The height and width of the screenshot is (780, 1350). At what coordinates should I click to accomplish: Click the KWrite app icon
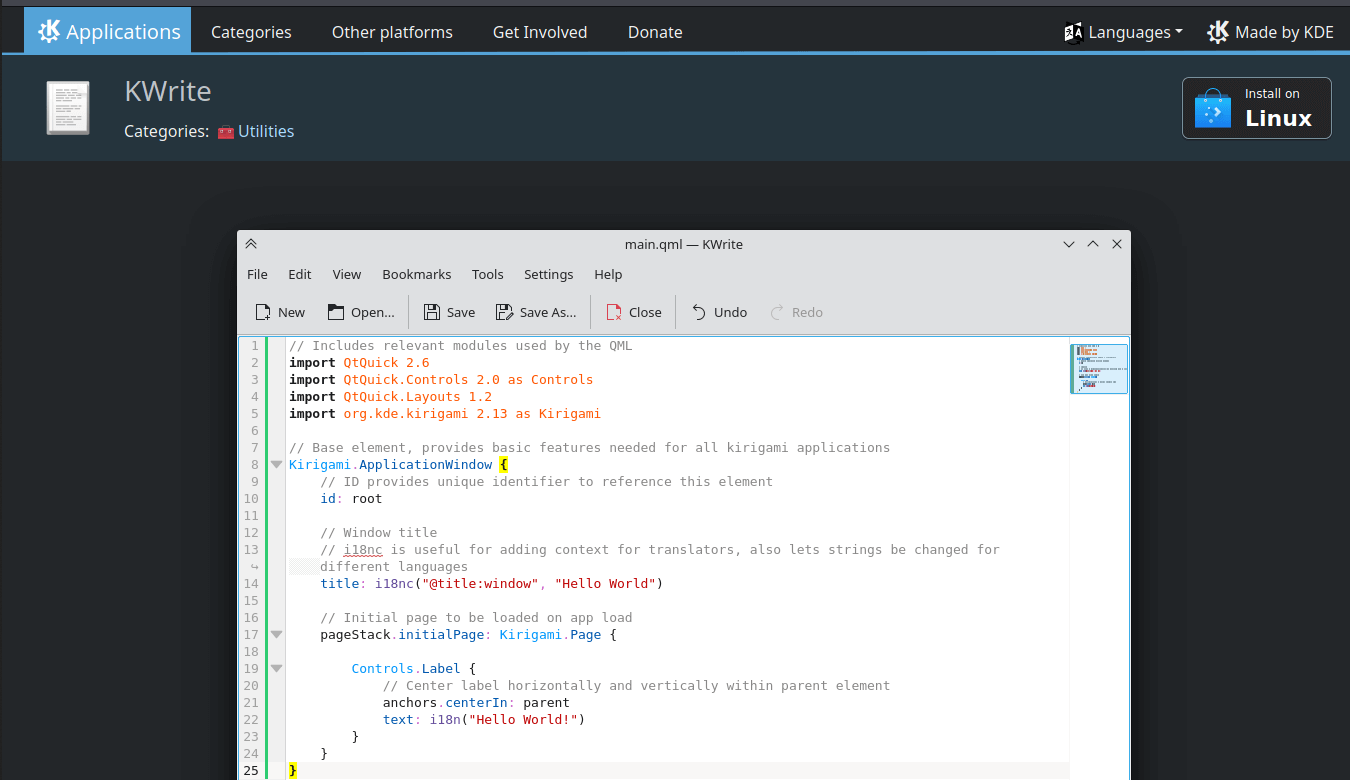pos(68,108)
